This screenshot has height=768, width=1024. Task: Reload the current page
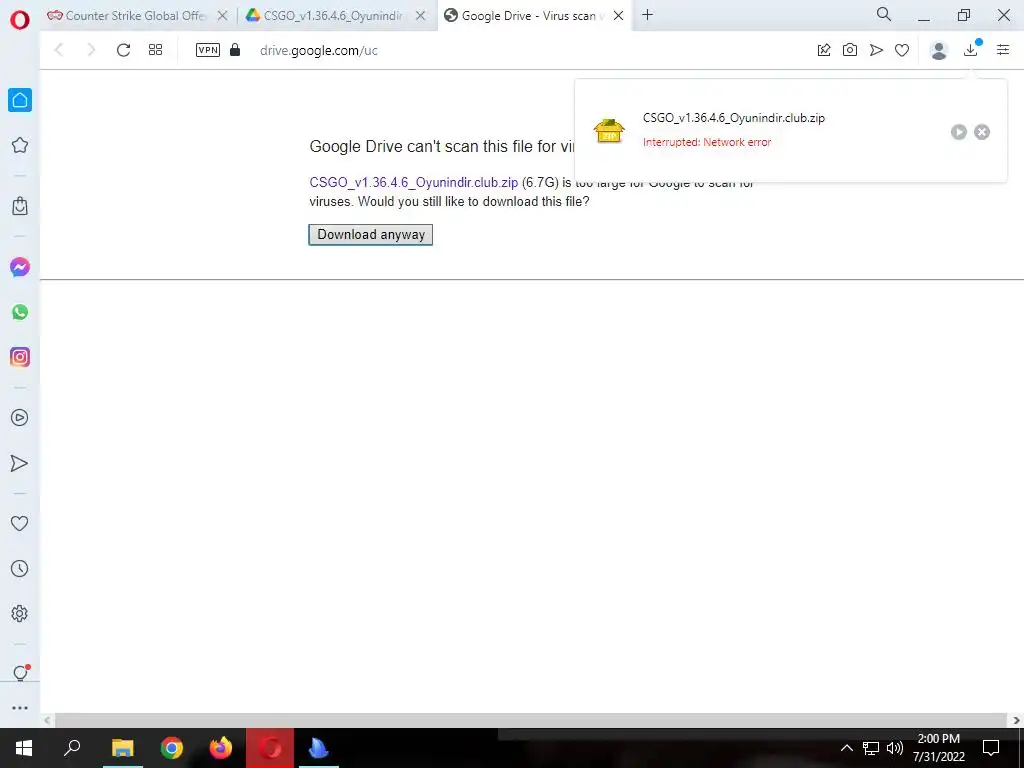[x=123, y=50]
